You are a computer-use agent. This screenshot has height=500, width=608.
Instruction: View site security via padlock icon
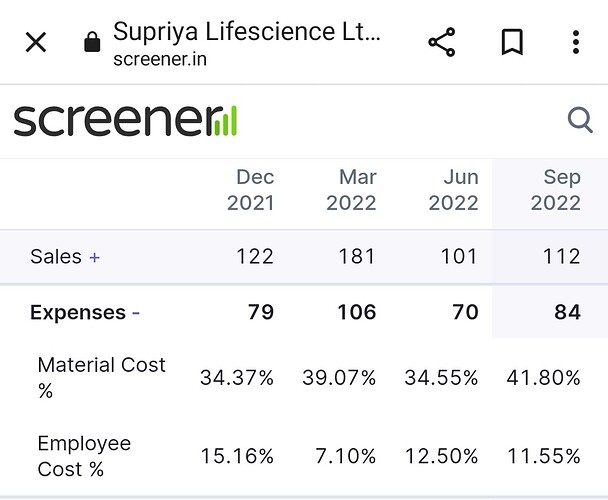tap(92, 42)
